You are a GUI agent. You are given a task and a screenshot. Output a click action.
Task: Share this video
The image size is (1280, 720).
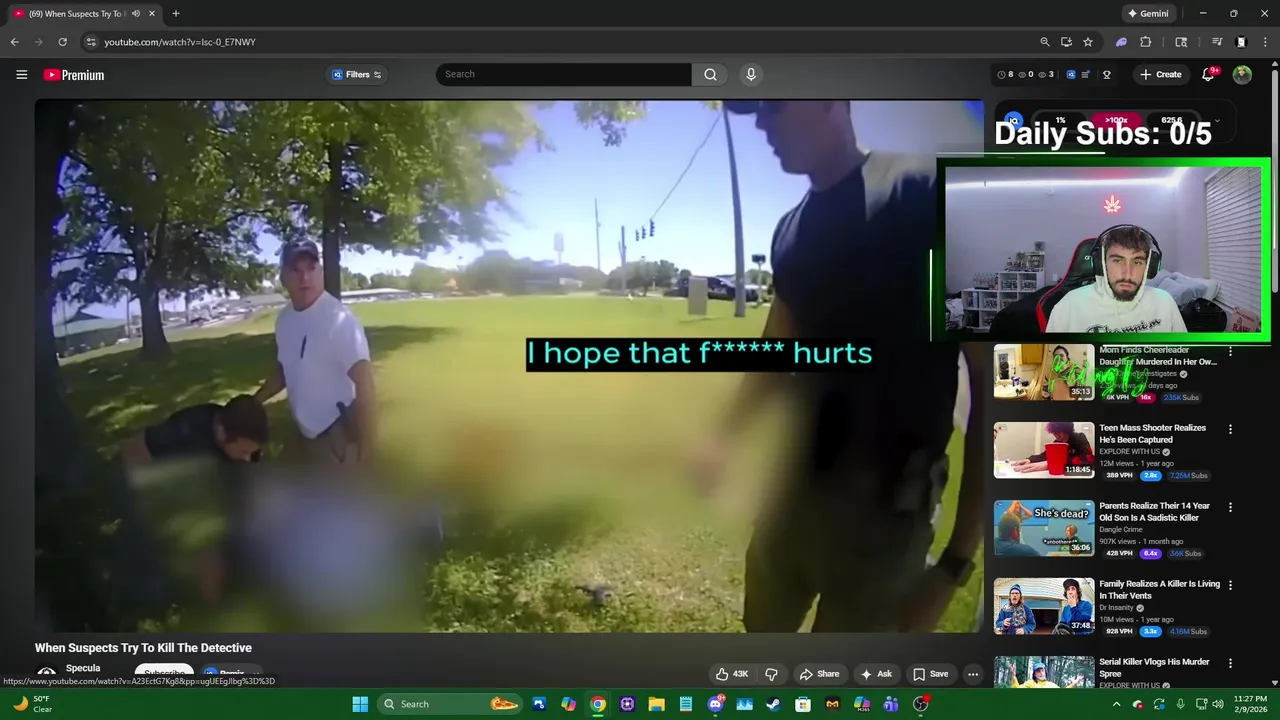pyautogui.click(x=819, y=674)
